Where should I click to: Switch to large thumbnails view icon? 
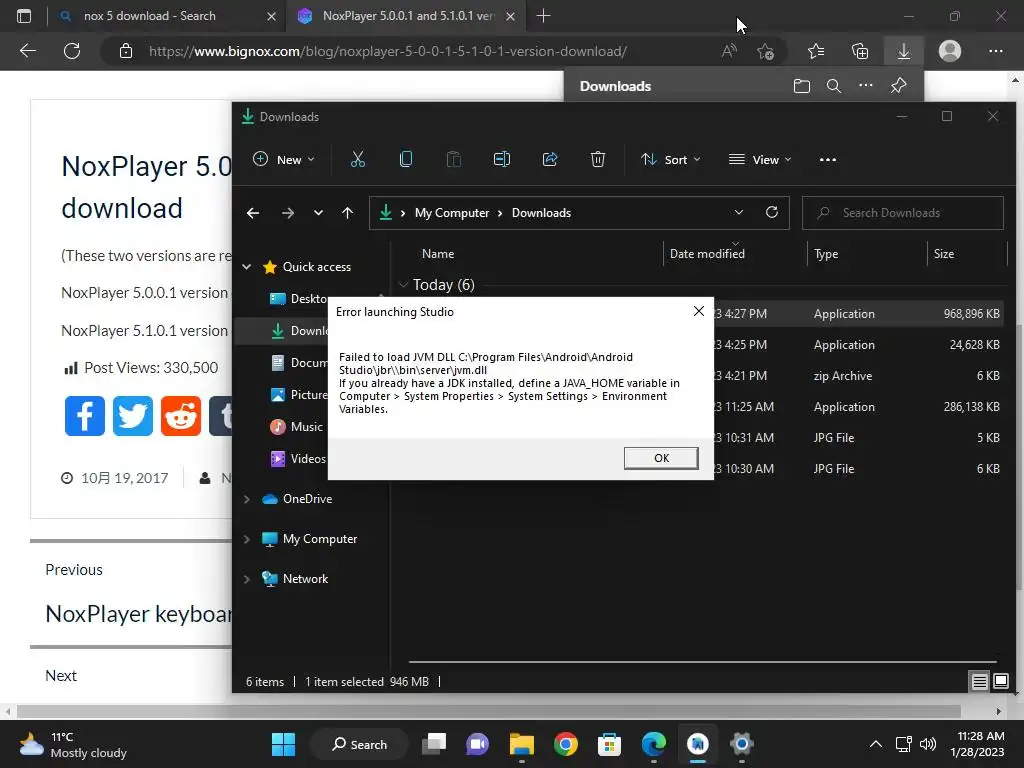pos(1000,682)
